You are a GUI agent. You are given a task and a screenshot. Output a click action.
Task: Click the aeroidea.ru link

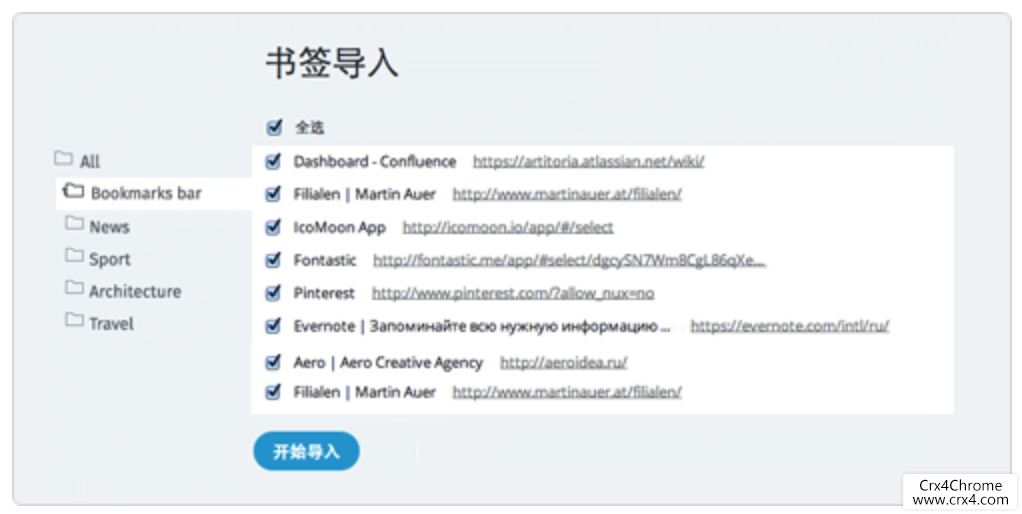(563, 362)
